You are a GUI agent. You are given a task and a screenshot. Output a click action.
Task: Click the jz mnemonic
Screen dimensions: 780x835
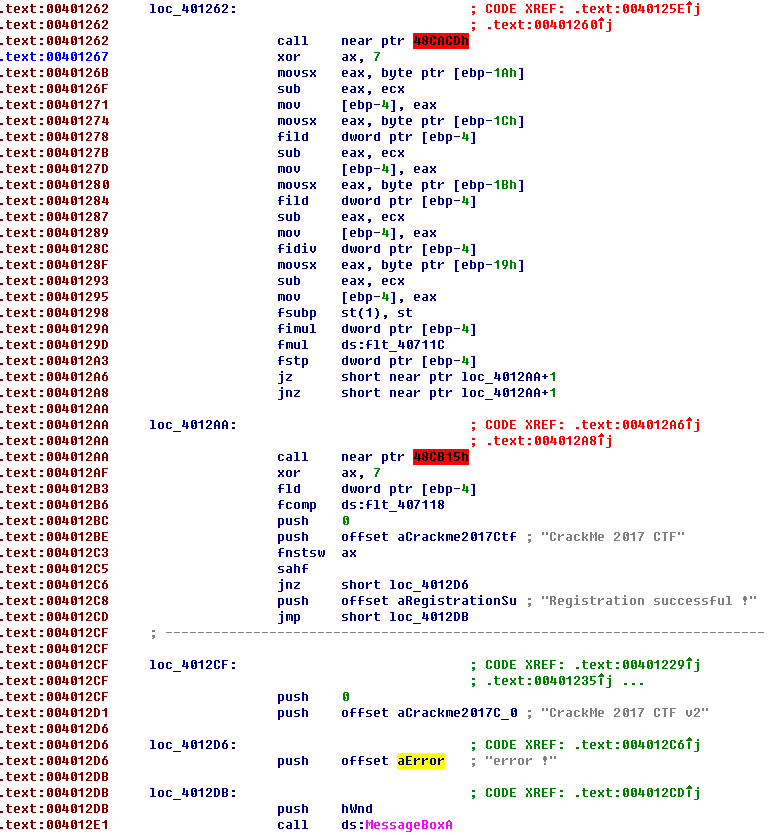tap(285, 377)
